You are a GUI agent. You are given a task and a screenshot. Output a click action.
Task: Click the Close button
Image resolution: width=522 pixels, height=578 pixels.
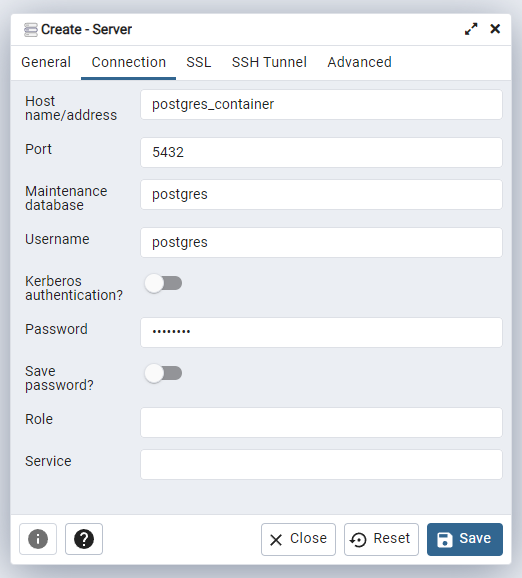298,539
